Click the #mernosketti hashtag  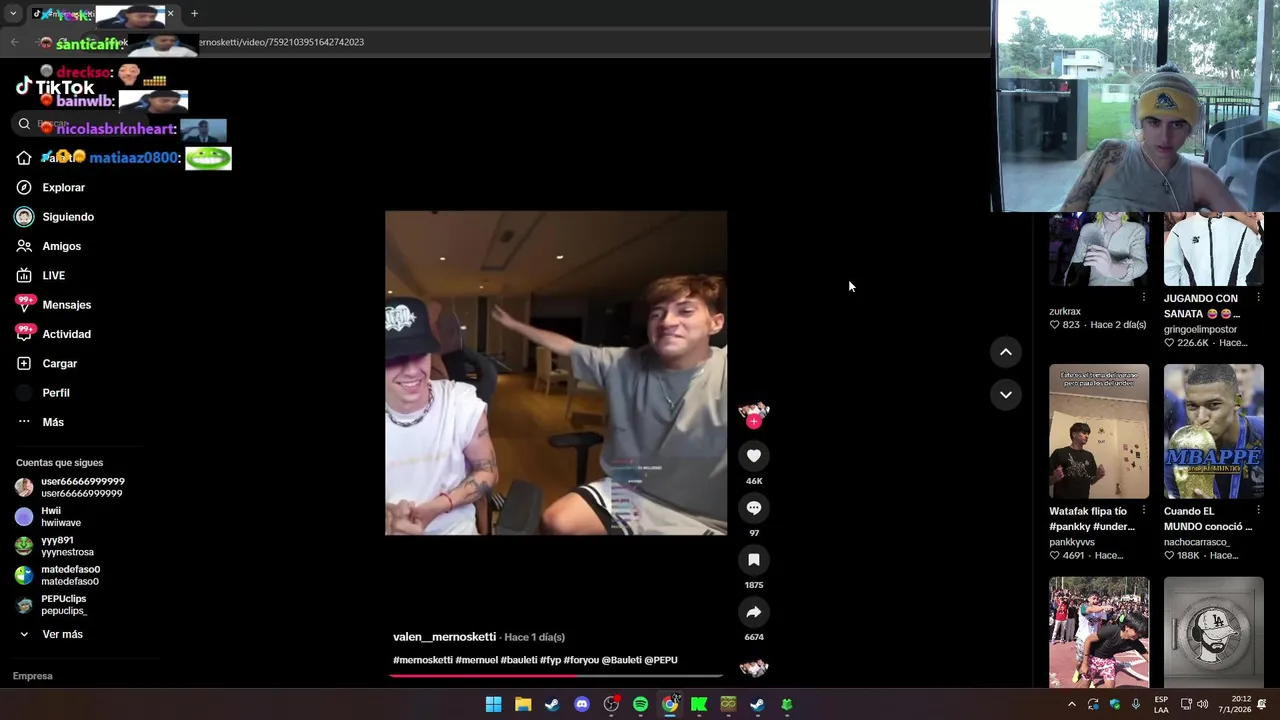click(422, 660)
